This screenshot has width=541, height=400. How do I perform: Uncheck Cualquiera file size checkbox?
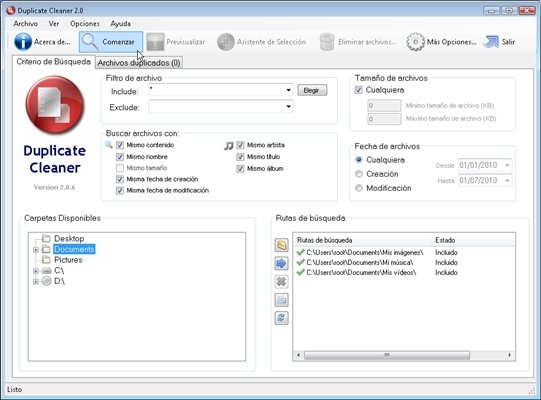tap(358, 90)
